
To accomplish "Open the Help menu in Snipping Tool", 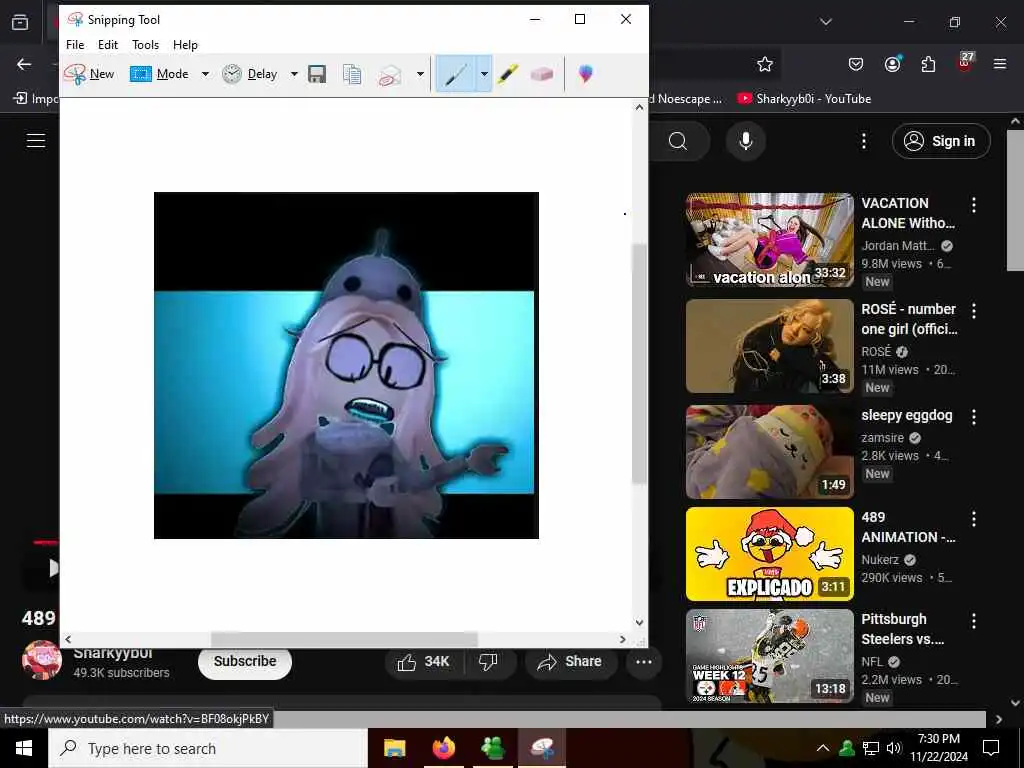I will tap(185, 44).
